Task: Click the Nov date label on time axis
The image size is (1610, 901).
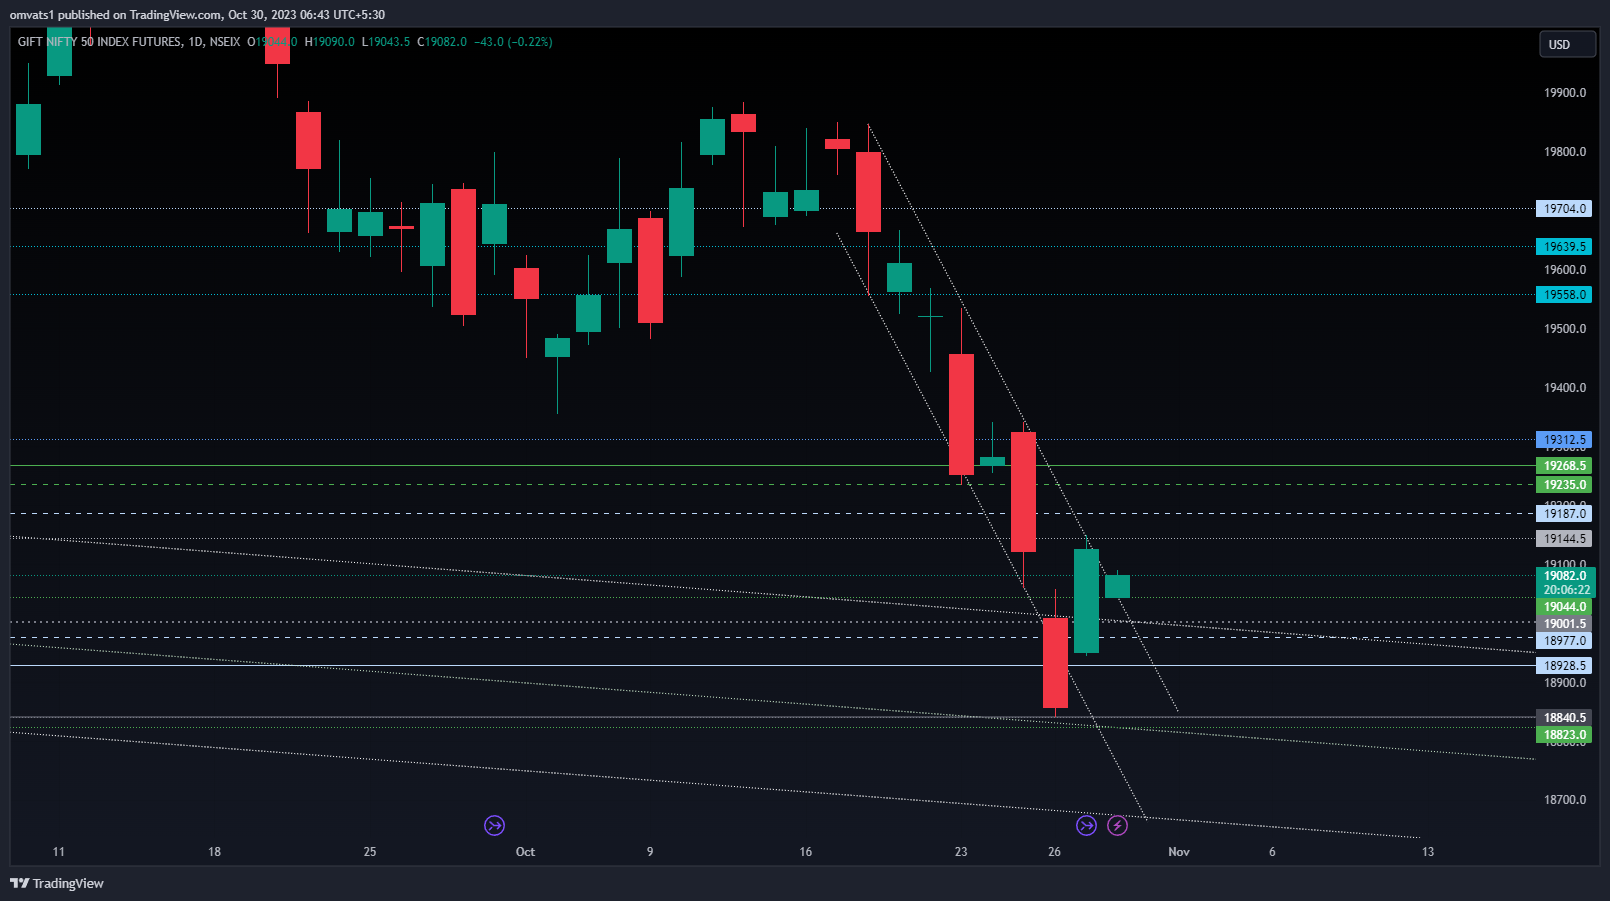Action: (1179, 852)
